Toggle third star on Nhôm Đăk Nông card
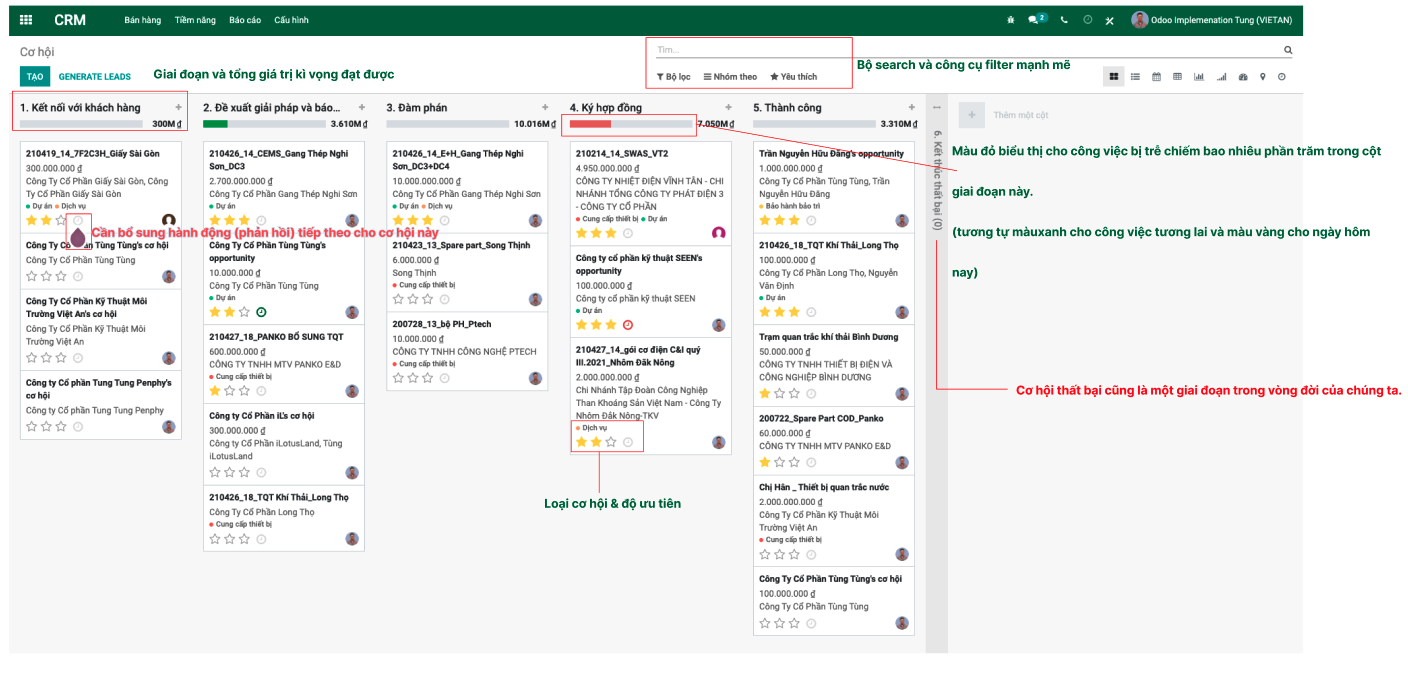Screen dimensions: 1408x681 tap(611, 442)
